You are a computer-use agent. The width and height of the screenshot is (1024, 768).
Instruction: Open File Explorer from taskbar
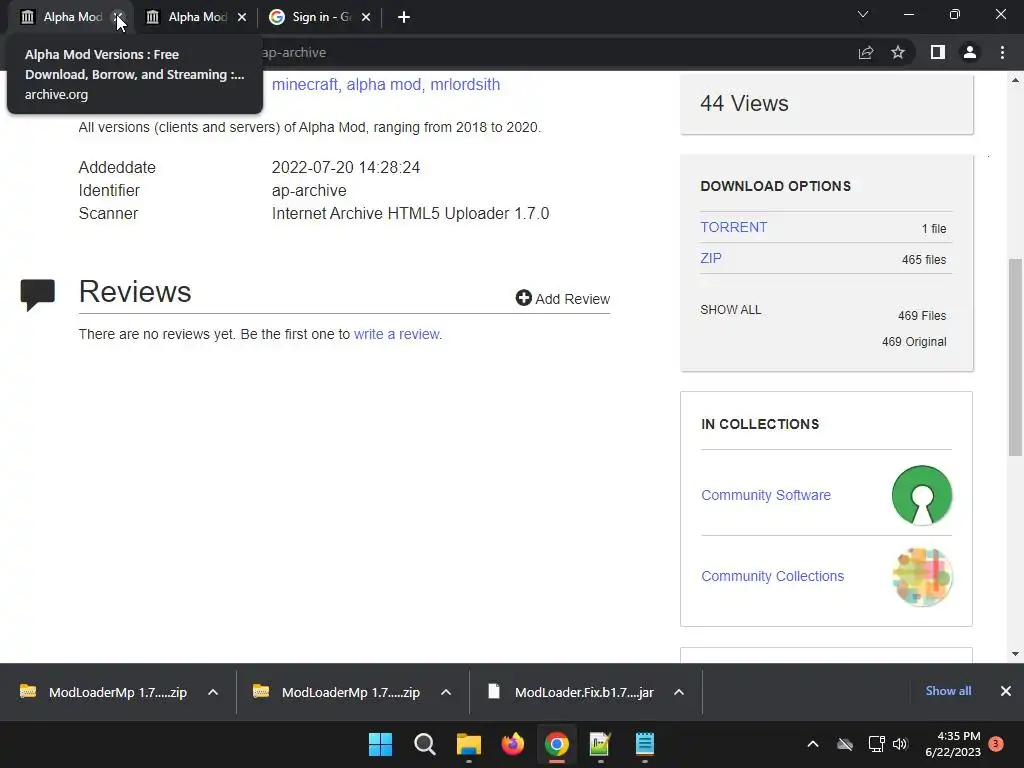click(x=469, y=744)
